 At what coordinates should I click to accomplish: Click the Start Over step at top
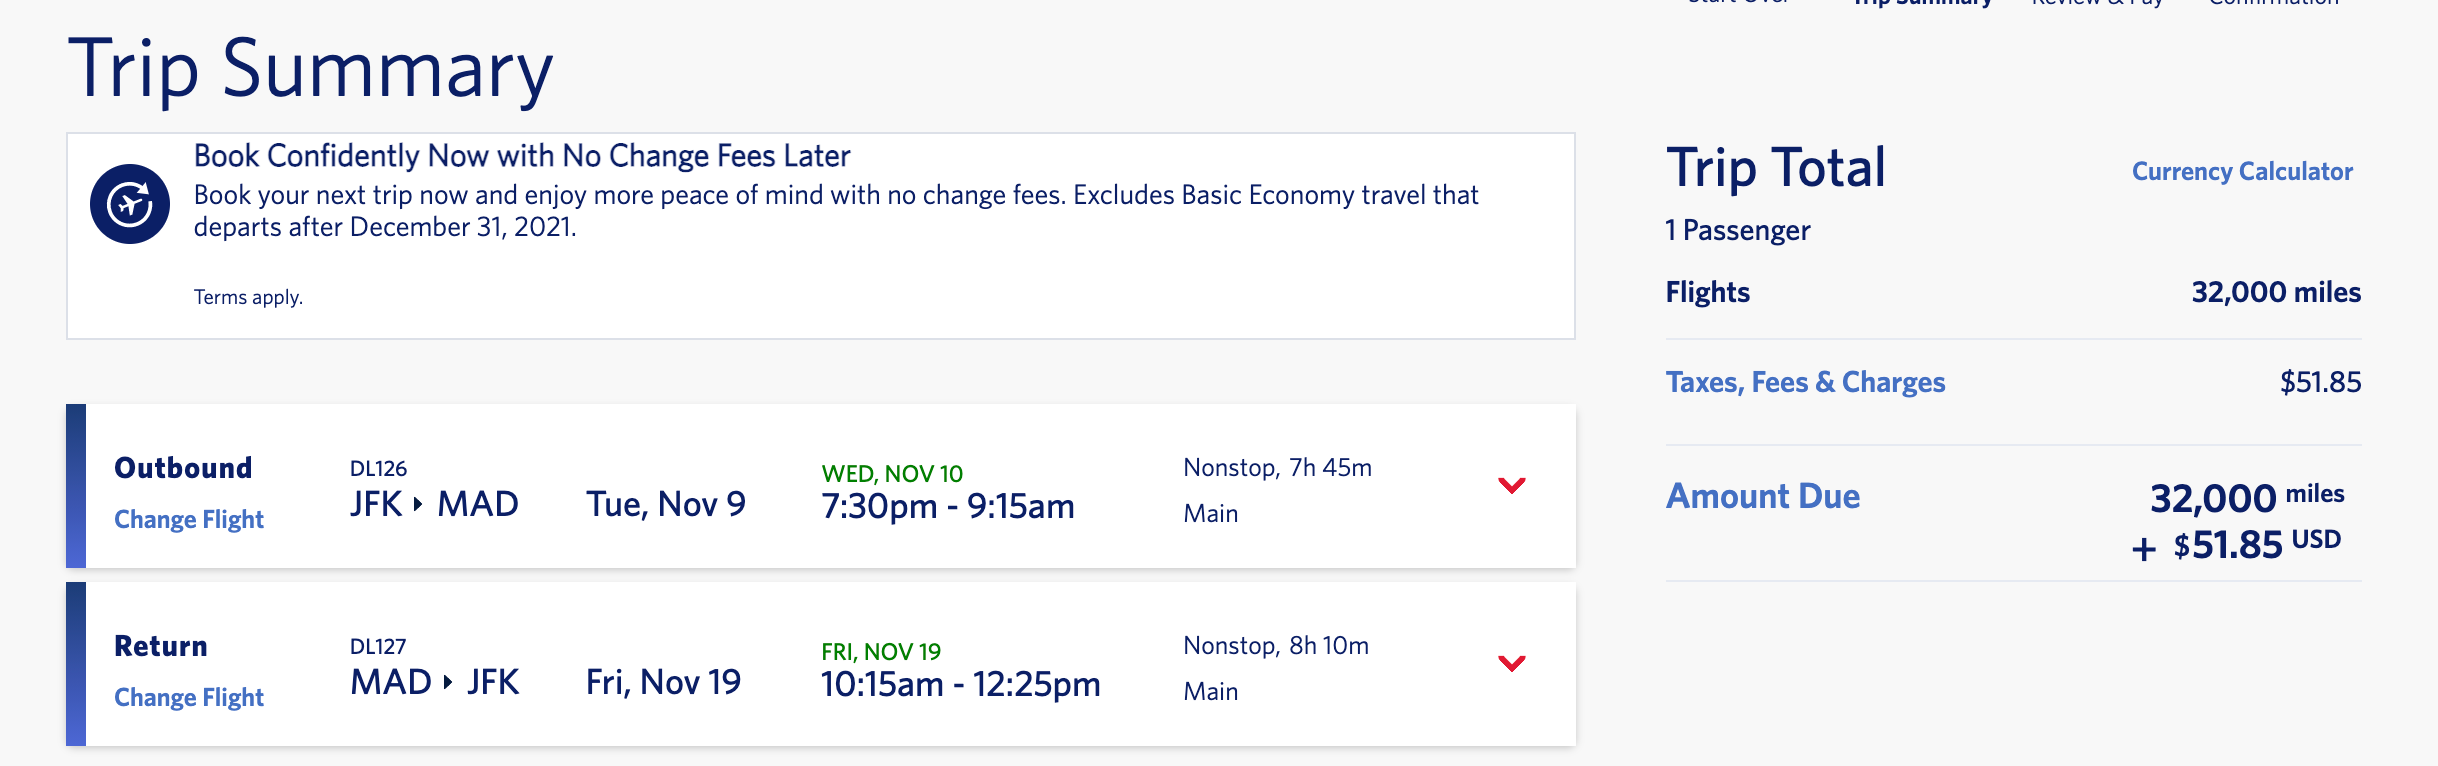click(1738, 3)
